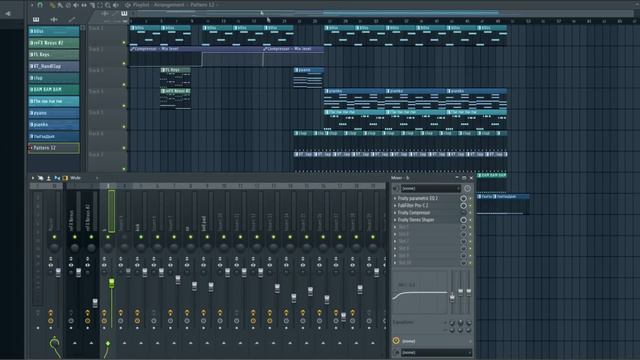This screenshot has width=640, height=360.
Task: Mute playlist Track 3 with its green dot
Action: pos(124,84)
